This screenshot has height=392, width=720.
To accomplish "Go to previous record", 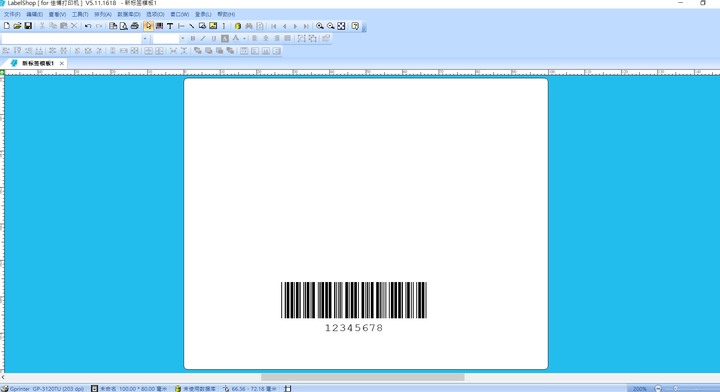I will pos(285,26).
